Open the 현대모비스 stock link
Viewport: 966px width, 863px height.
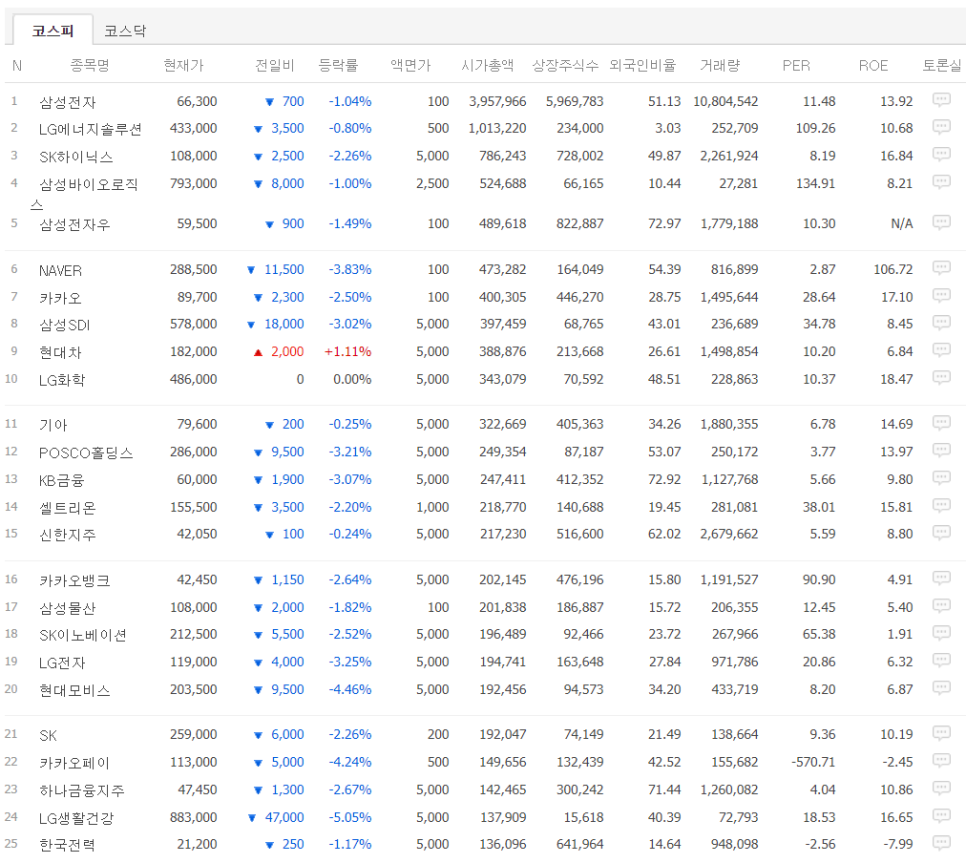click(x=75, y=690)
